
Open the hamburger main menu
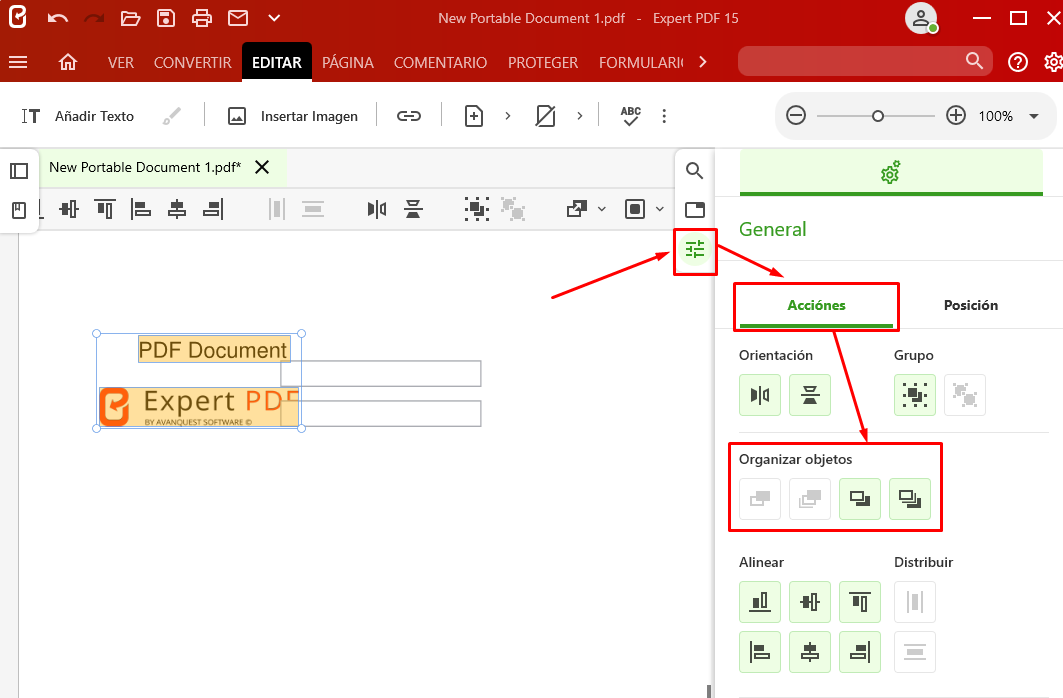point(18,62)
